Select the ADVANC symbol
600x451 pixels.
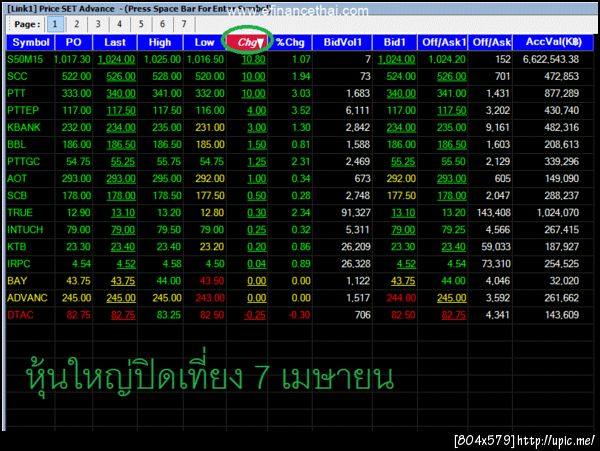click(x=27, y=298)
